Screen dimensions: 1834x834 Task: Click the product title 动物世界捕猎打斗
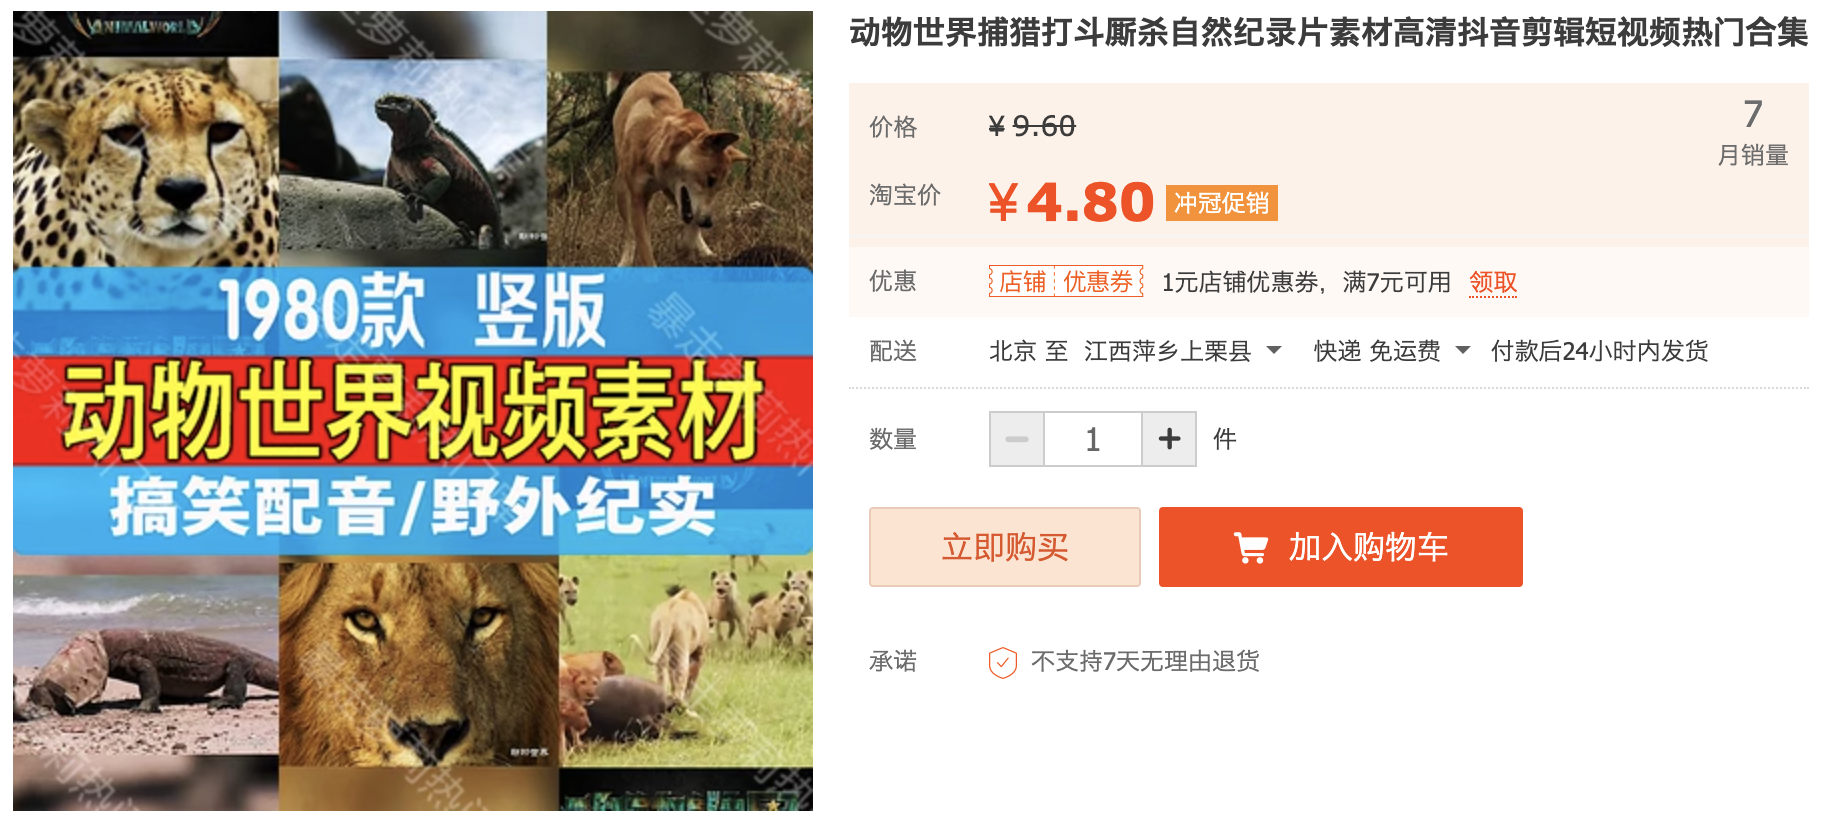pyautogui.click(x=1328, y=33)
